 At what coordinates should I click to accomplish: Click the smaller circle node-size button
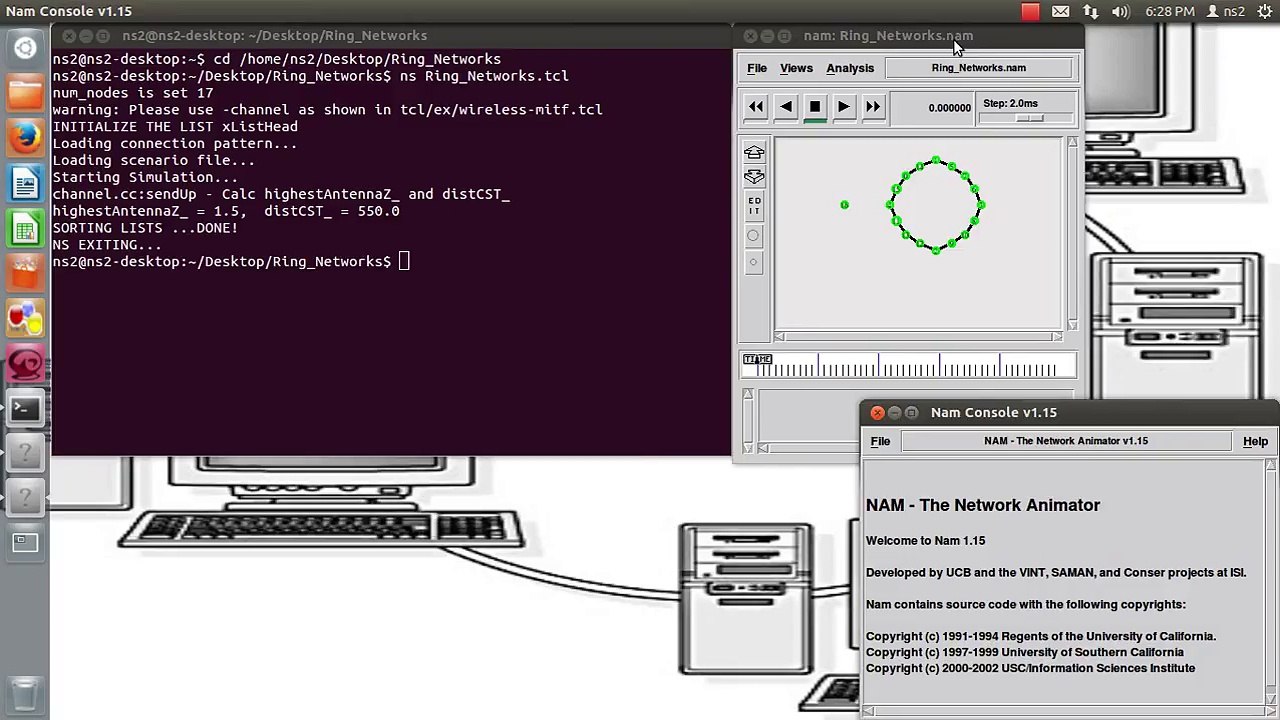tap(754, 262)
